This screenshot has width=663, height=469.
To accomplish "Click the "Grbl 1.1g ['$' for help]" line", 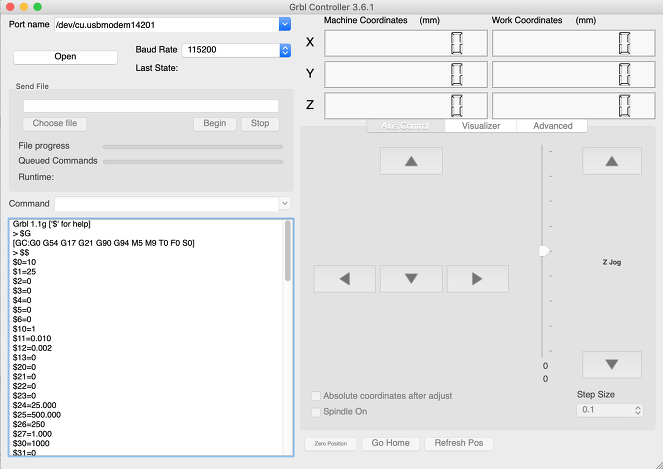I will click(x=52, y=224).
